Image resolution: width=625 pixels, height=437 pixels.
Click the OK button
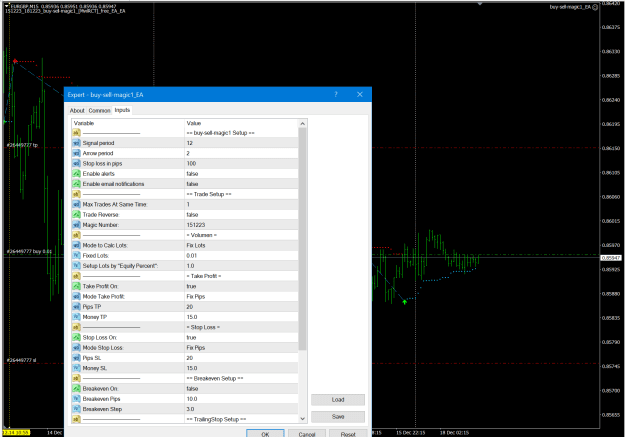tap(265, 434)
